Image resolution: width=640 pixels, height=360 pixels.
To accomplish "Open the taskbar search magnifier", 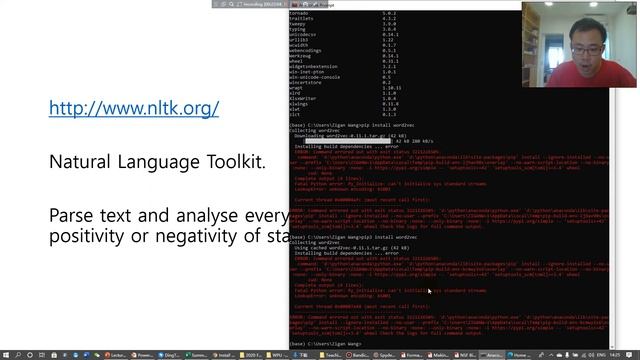I will click(18, 355).
